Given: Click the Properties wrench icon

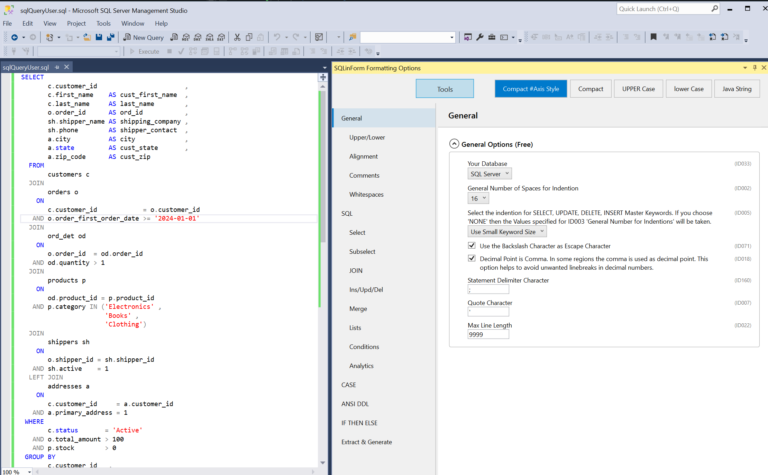Looking at the screenshot, I should tap(480, 37).
